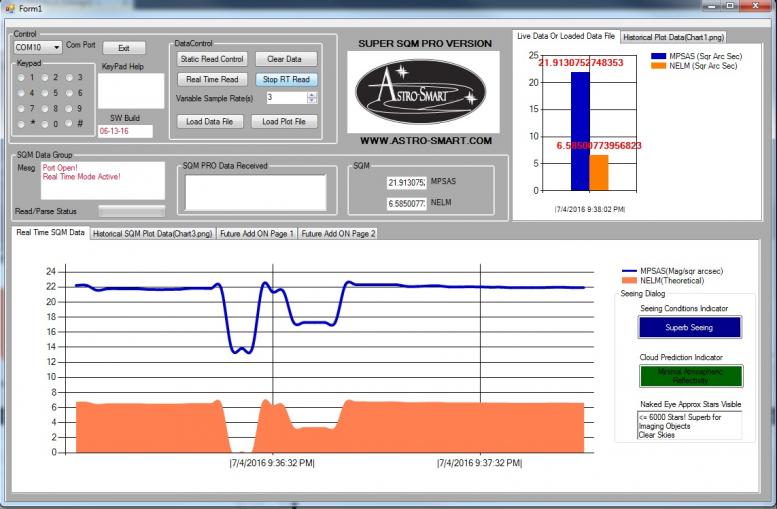Screen dimensions: 777x509
Task: Click the SQM PRO Data Received box
Action: point(256,193)
